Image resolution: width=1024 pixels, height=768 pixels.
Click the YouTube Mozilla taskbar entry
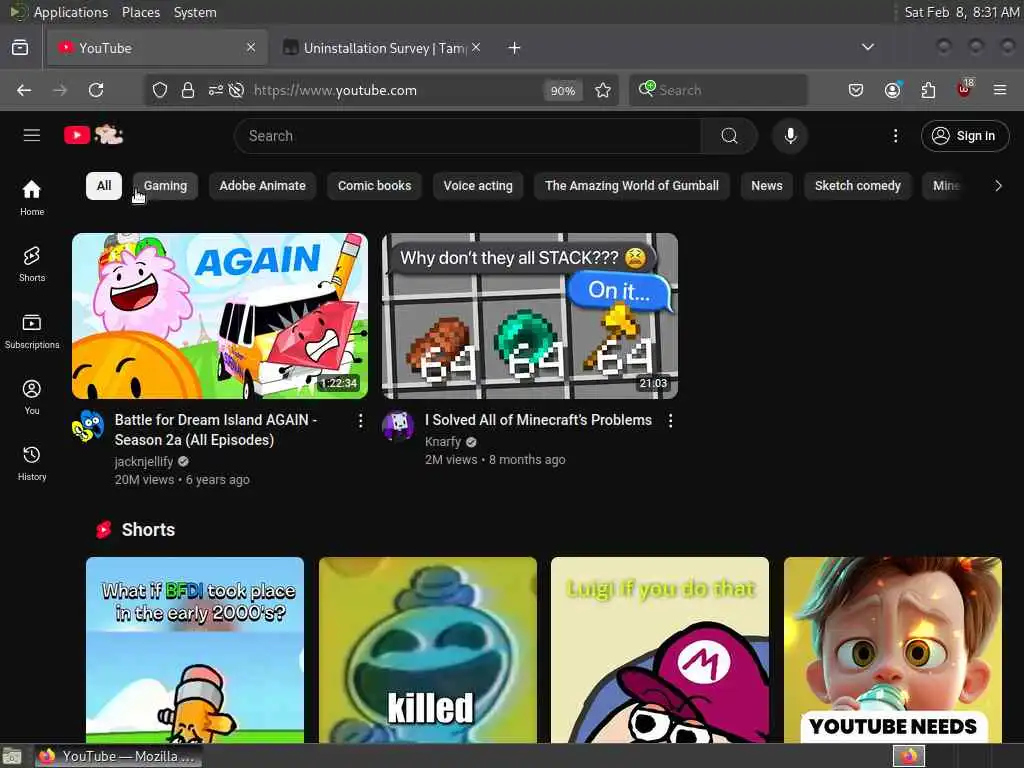118,756
